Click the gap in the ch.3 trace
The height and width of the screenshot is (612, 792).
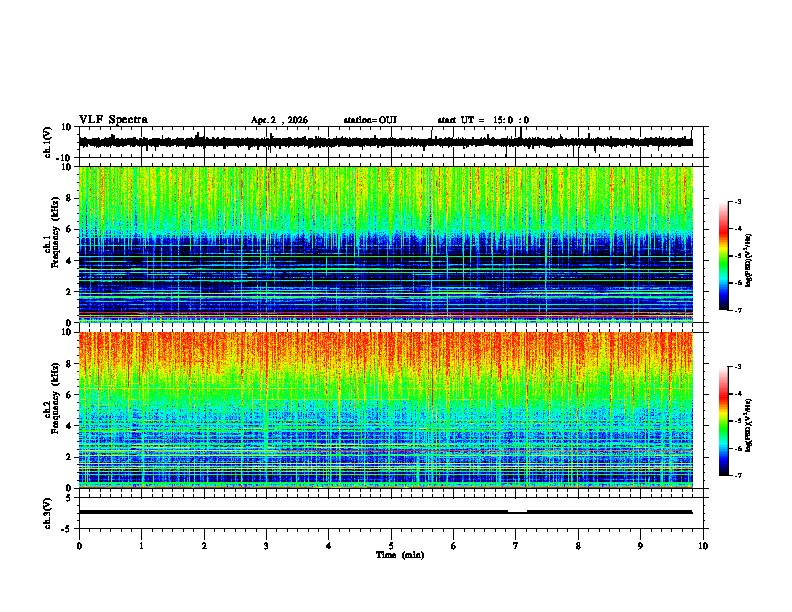tap(517, 512)
